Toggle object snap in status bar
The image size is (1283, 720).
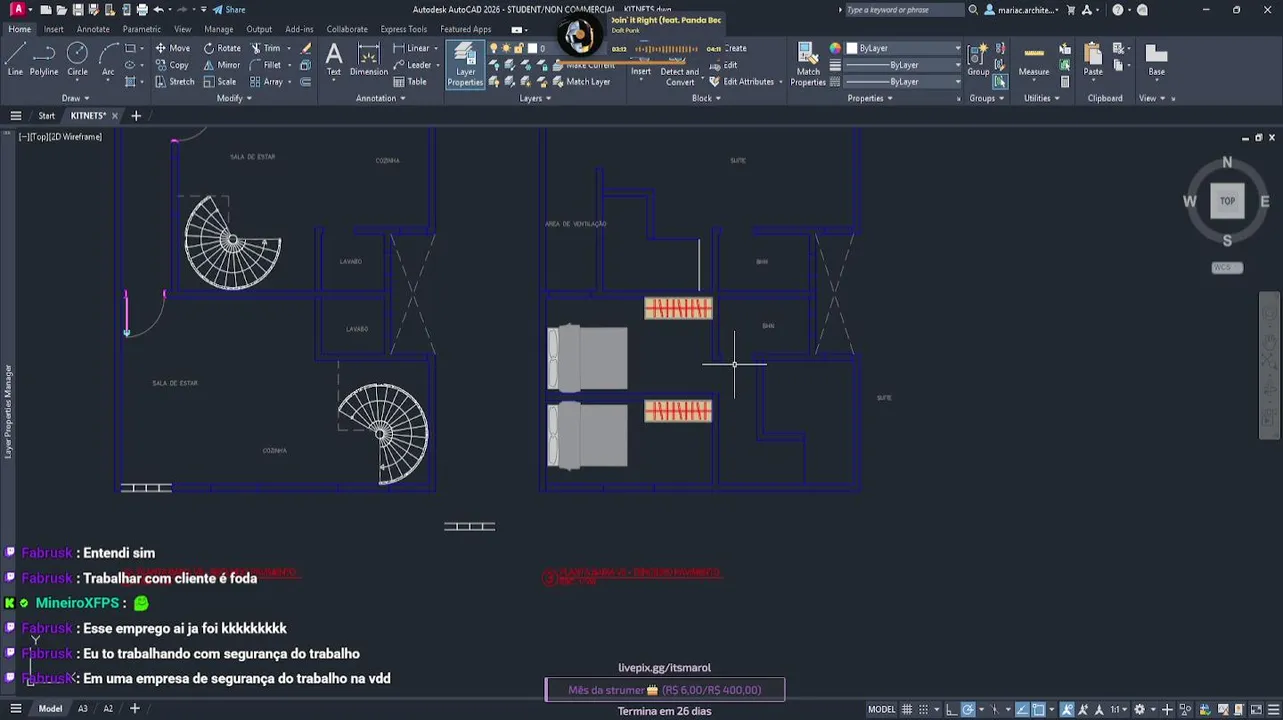click(x=1039, y=709)
